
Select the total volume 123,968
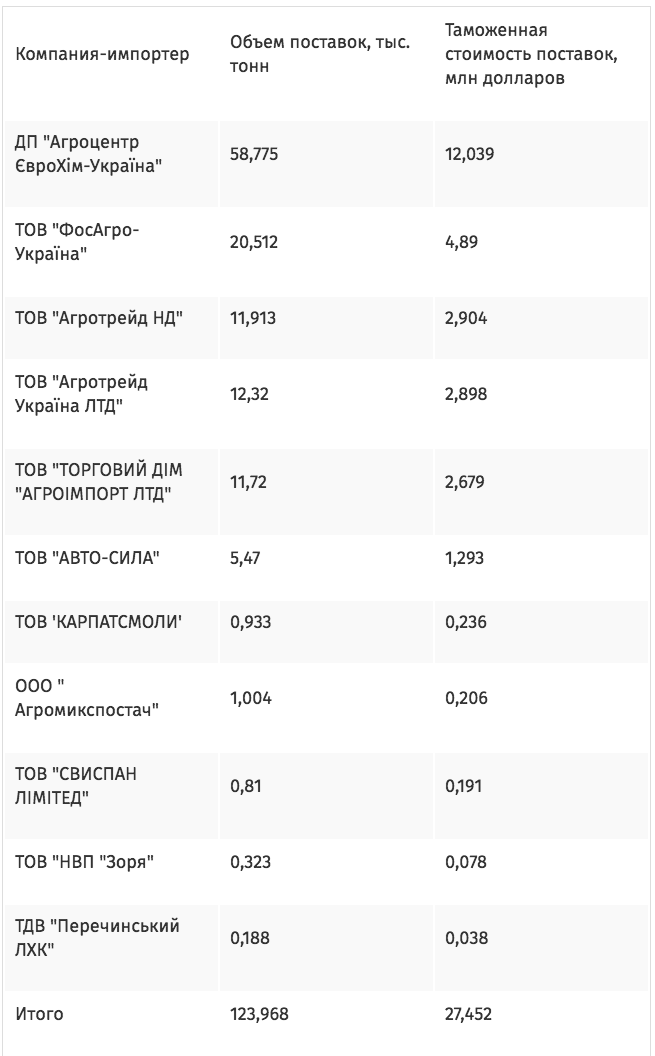(259, 1014)
